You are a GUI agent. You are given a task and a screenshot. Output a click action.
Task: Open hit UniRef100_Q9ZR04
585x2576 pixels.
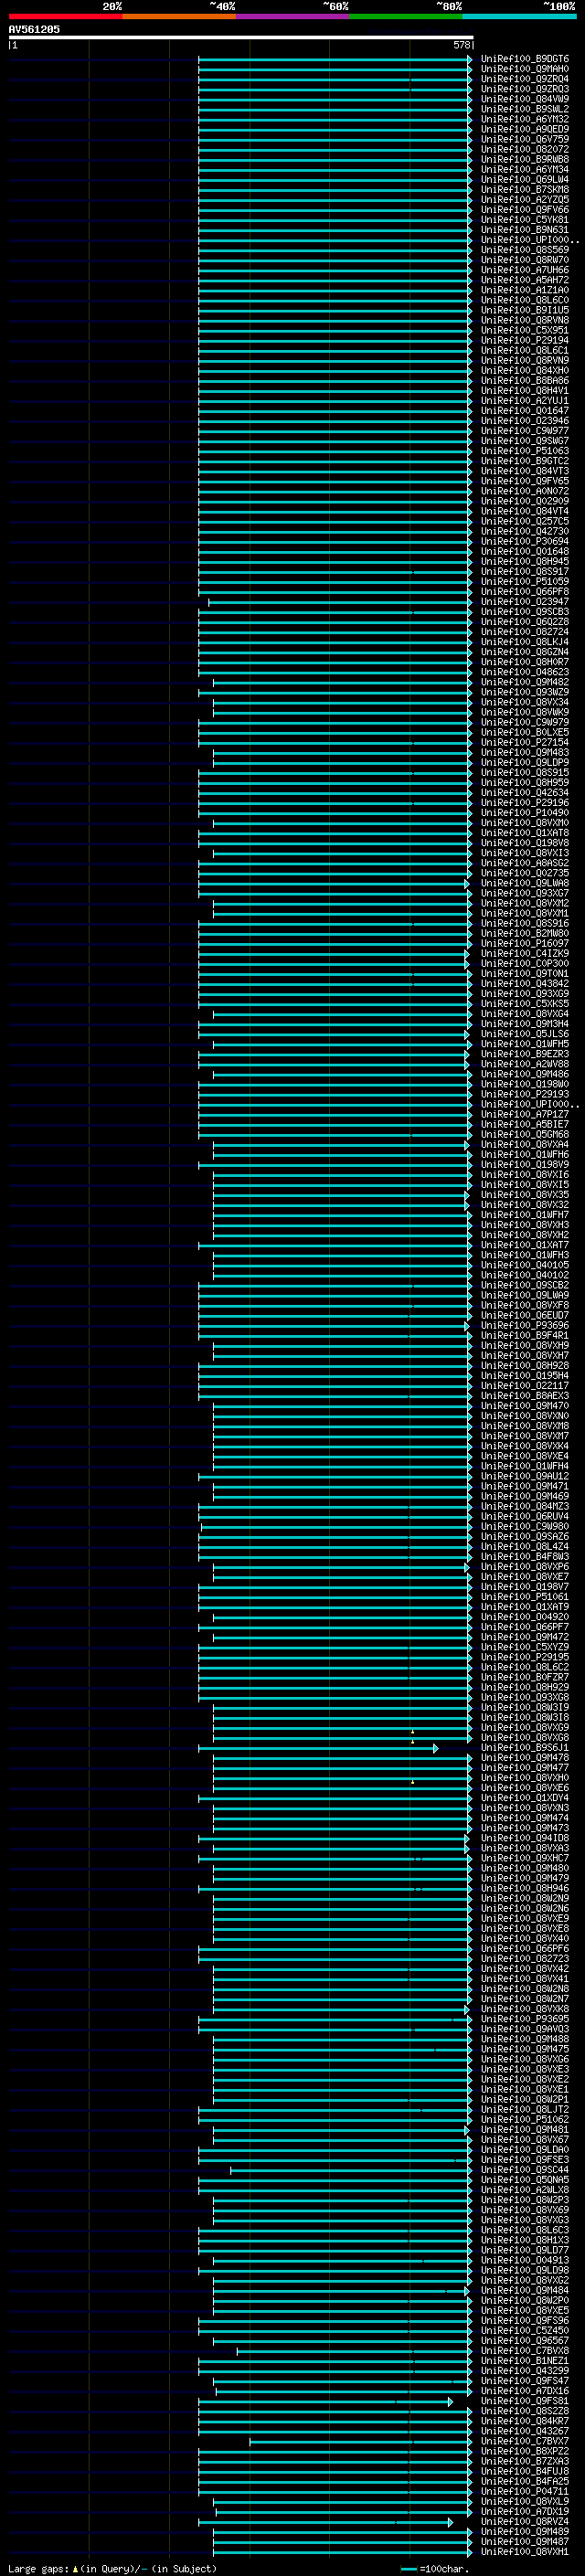[524, 80]
